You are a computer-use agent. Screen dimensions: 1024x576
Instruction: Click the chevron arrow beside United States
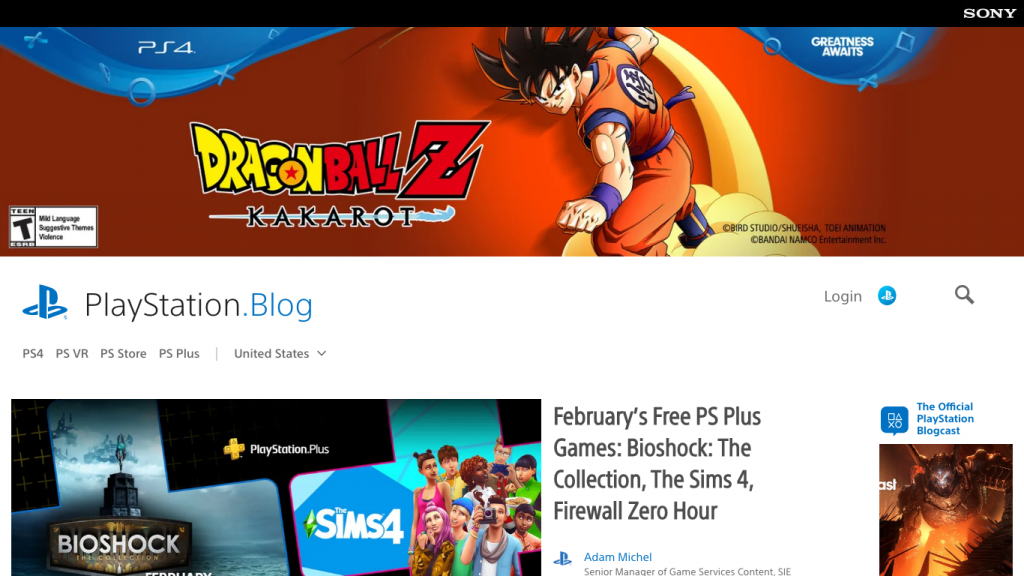[321, 353]
